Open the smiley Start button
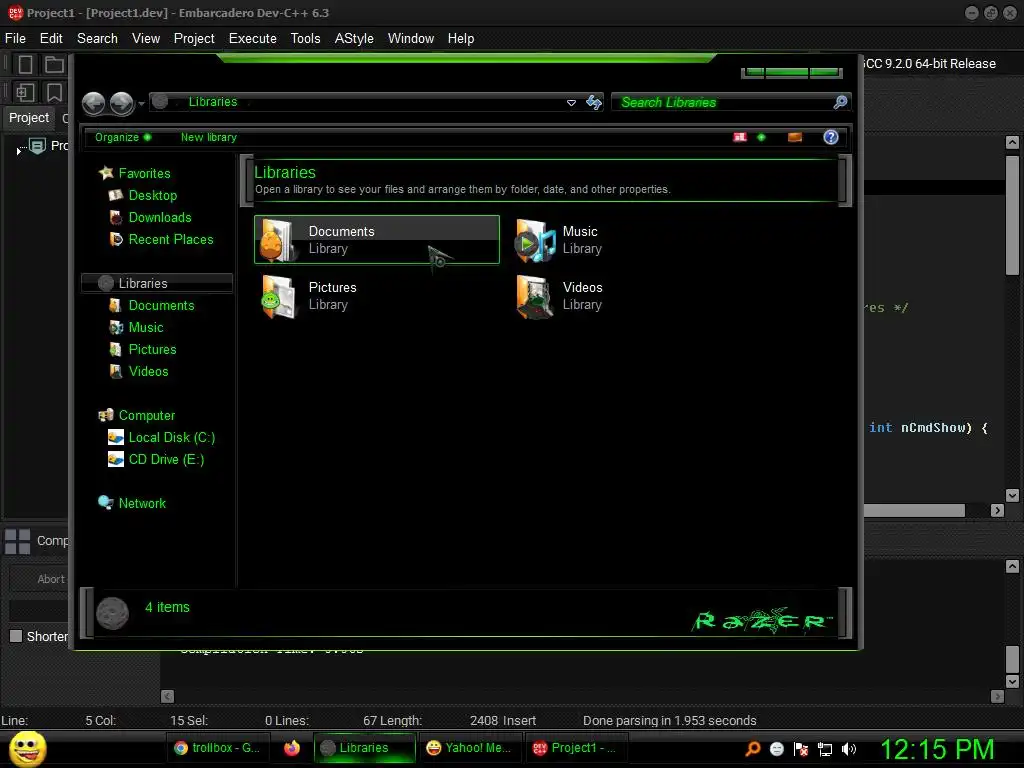The width and height of the screenshot is (1024, 768). point(27,748)
